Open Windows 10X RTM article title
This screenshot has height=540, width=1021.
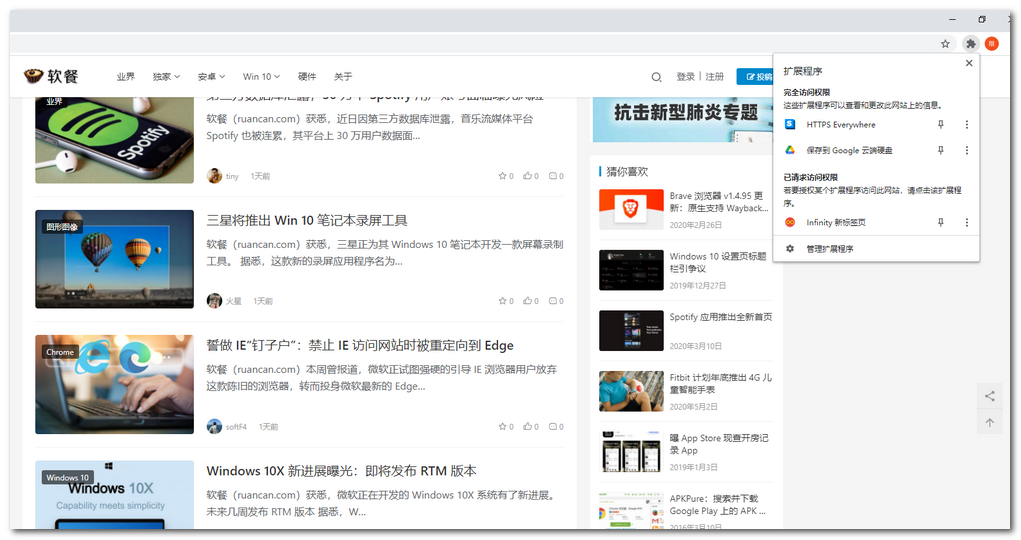[341, 471]
